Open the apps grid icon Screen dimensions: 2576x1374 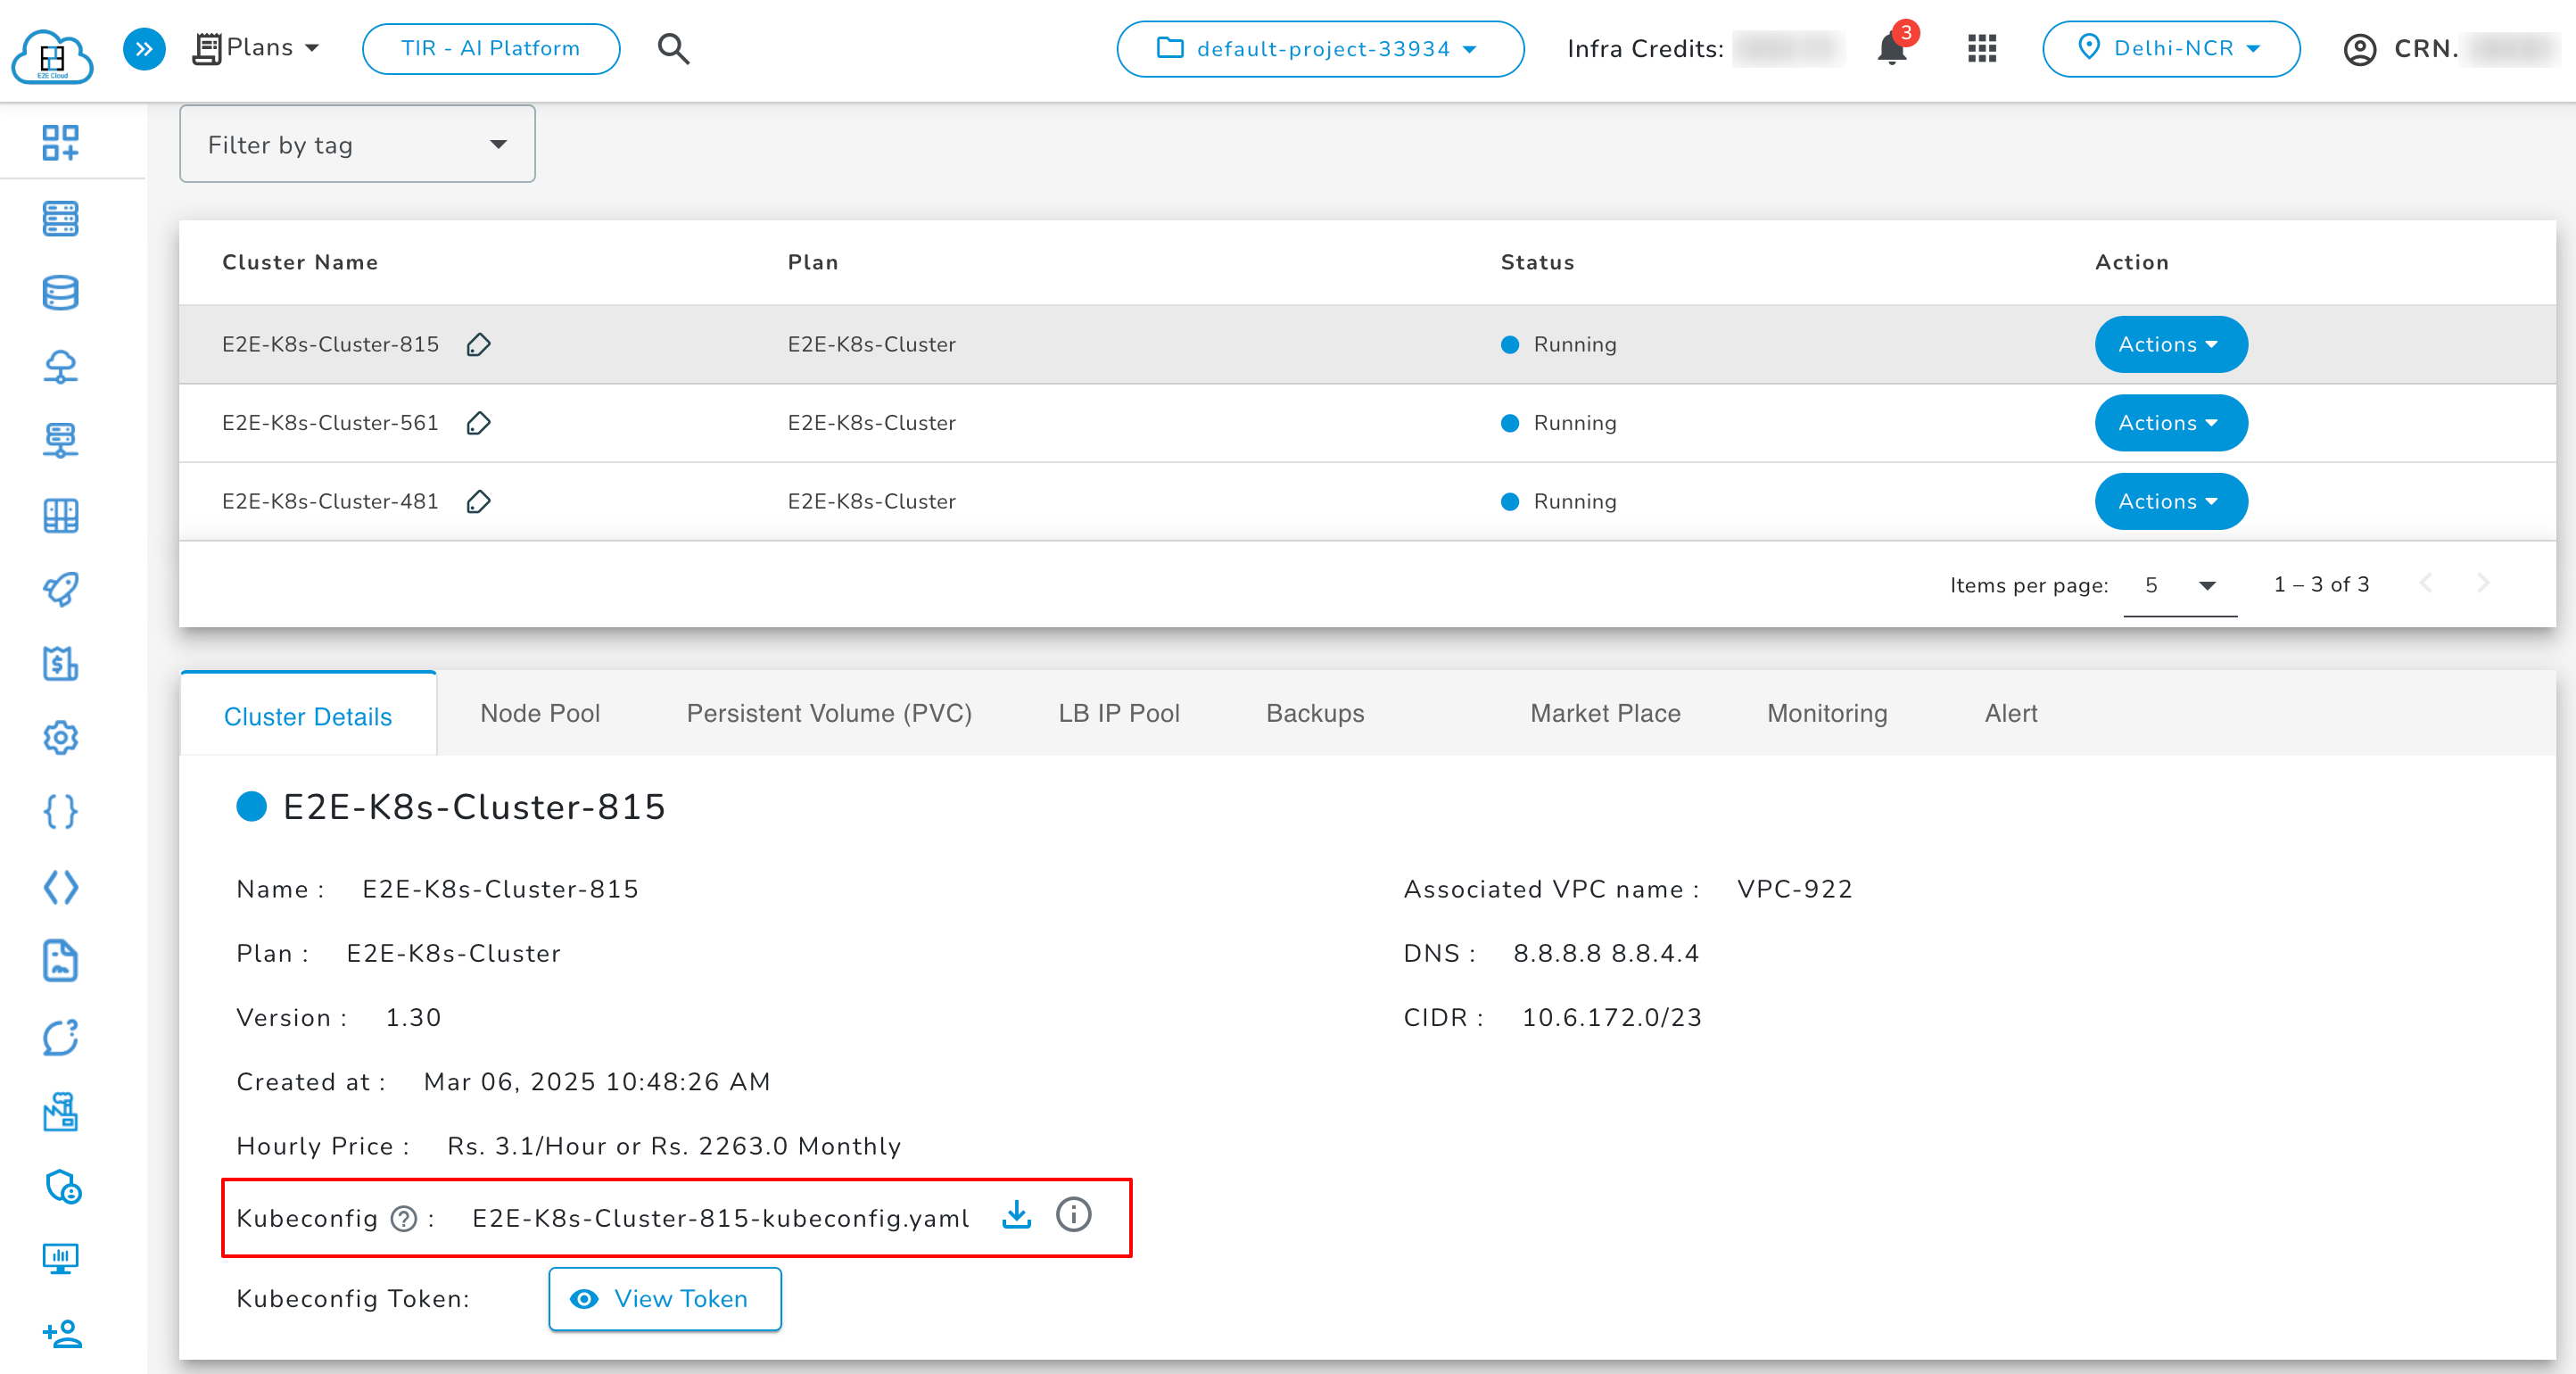(1981, 48)
